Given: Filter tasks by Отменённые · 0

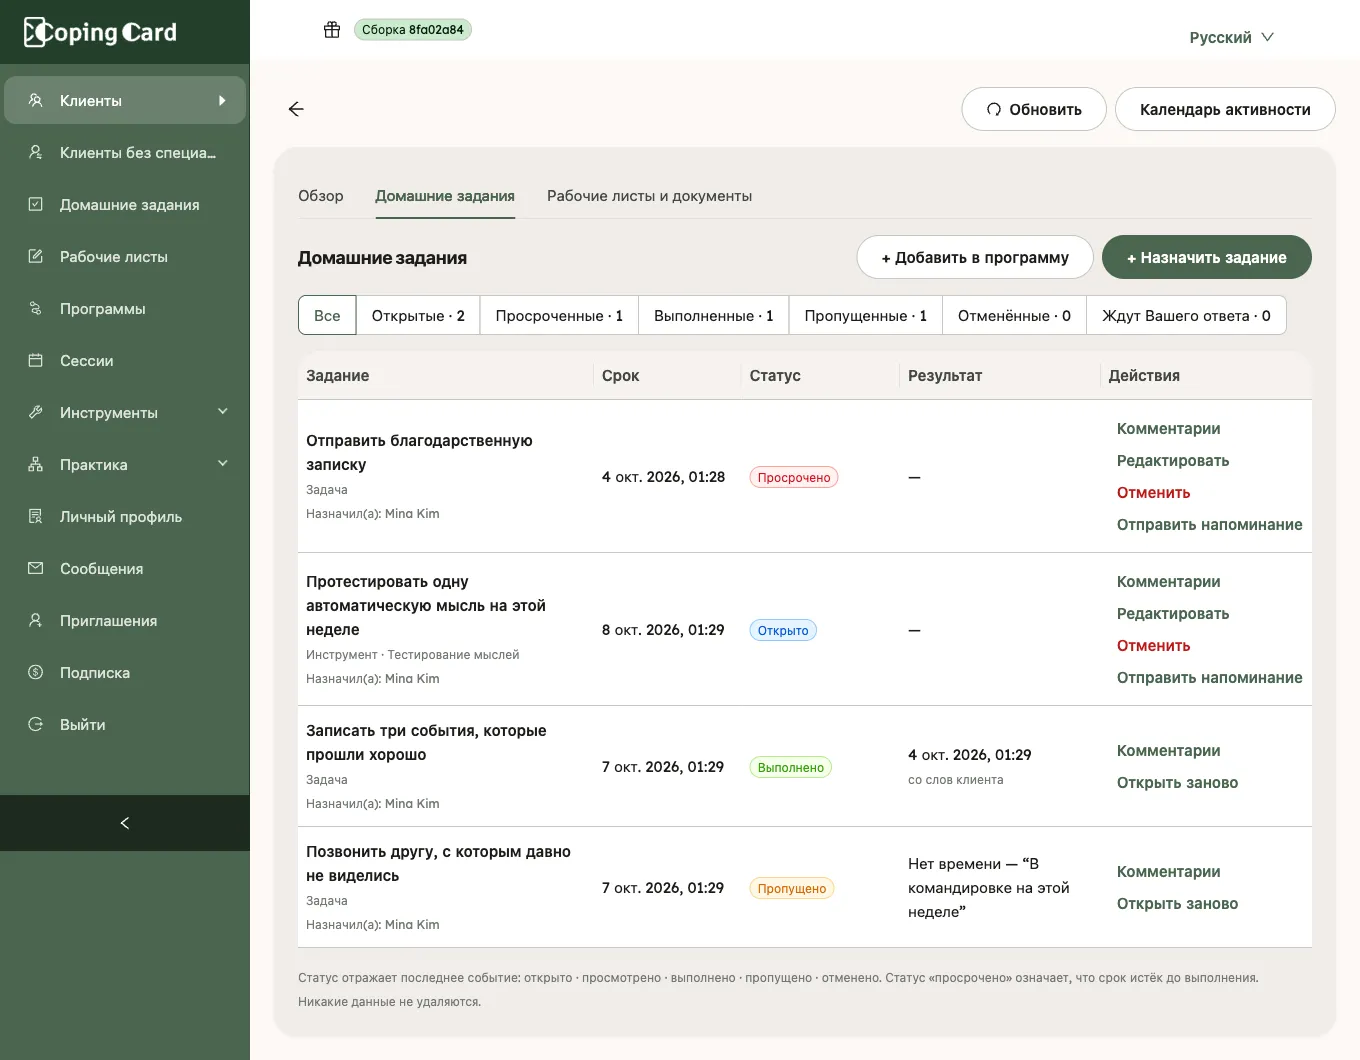Looking at the screenshot, I should click(x=1014, y=315).
